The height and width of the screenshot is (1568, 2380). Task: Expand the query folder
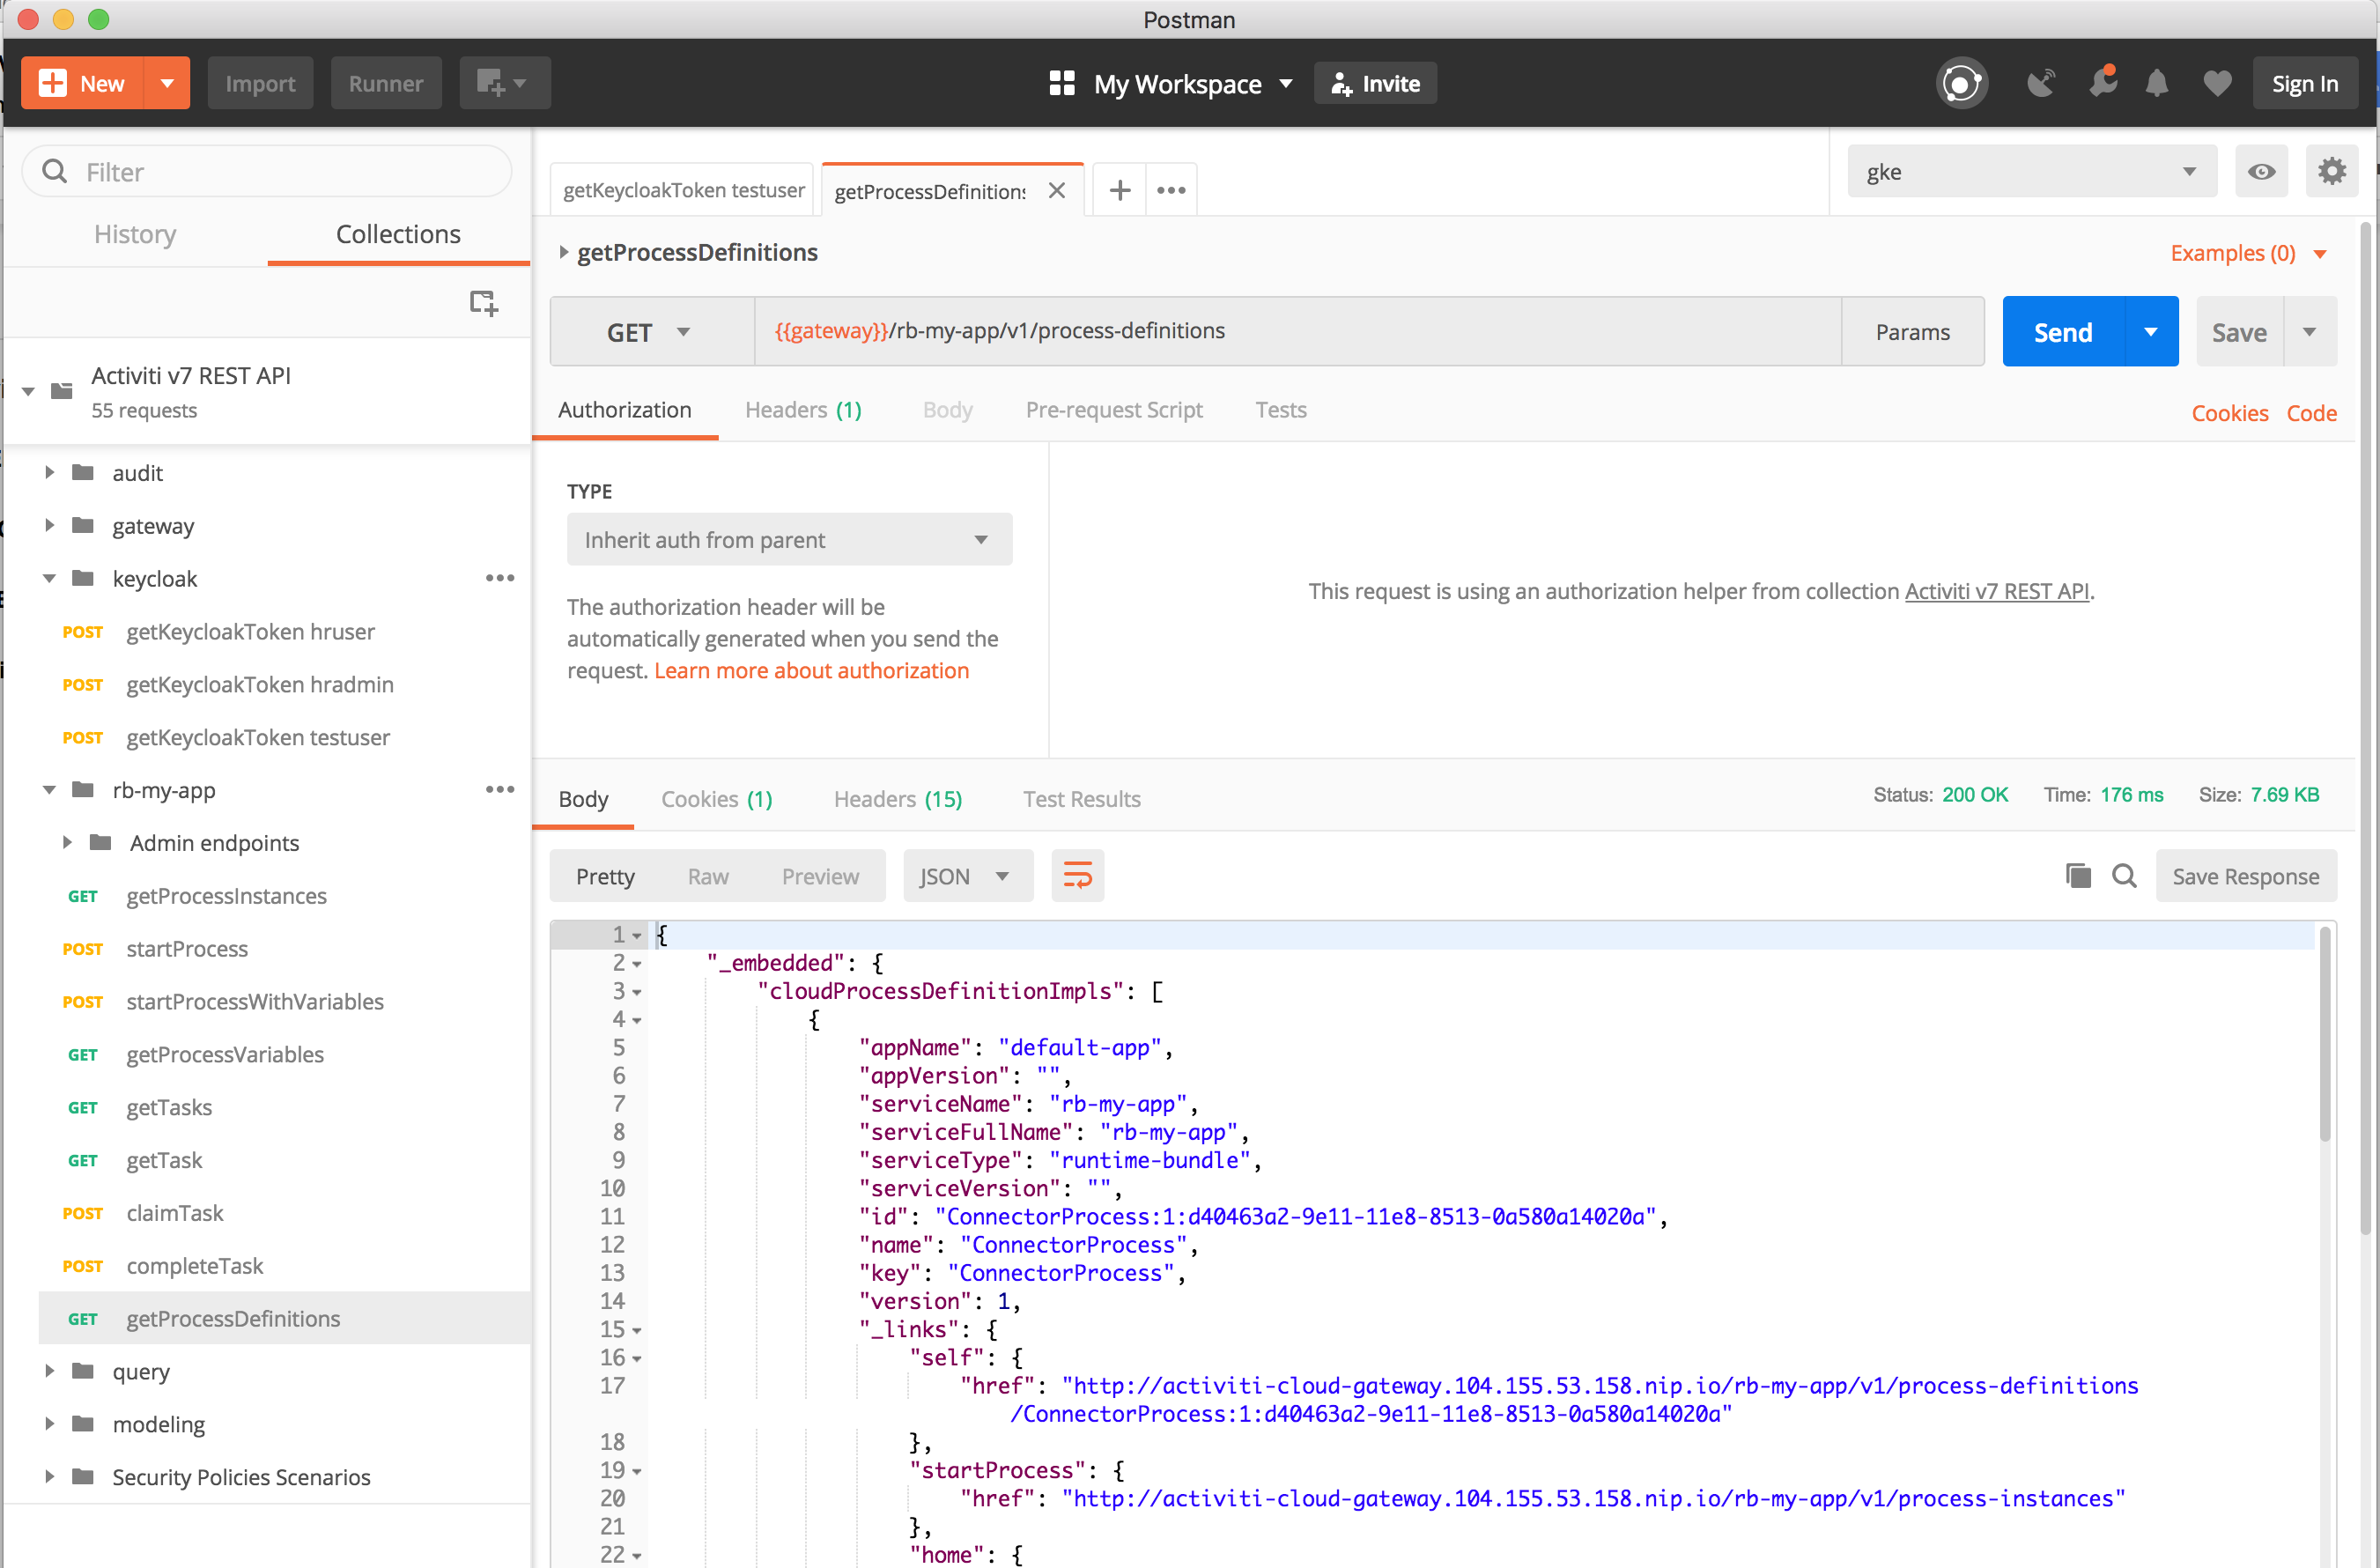tap(49, 1370)
